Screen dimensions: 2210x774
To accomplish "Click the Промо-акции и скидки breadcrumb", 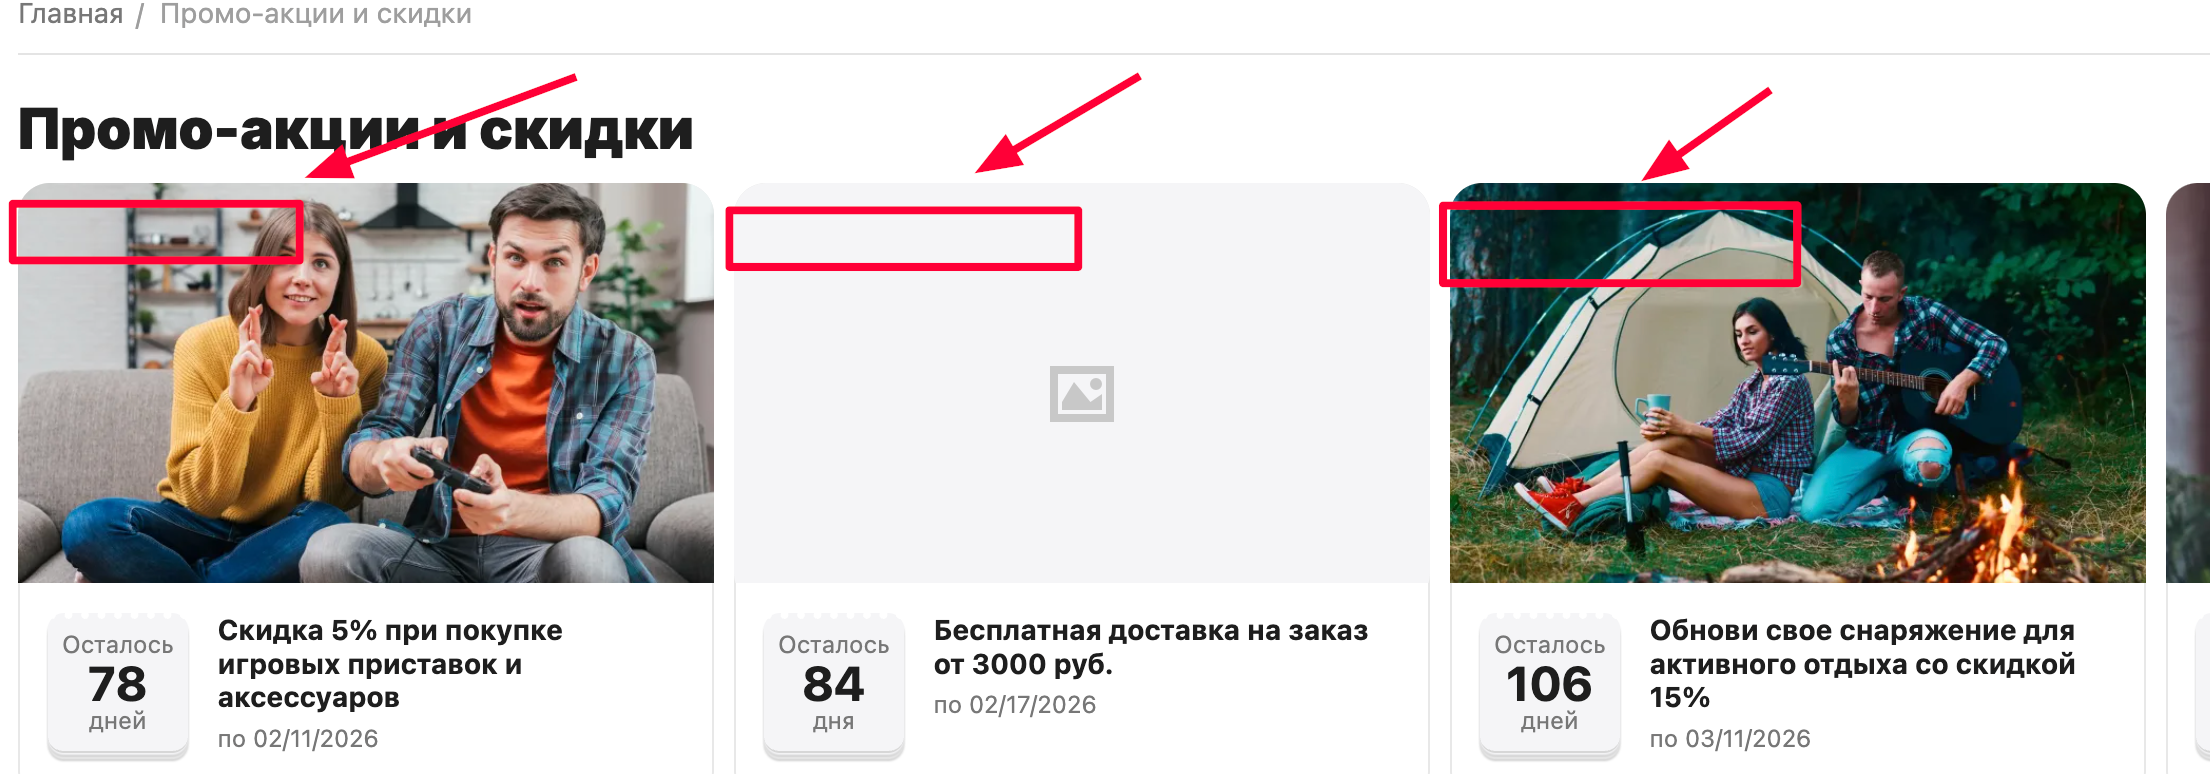I will point(316,14).
